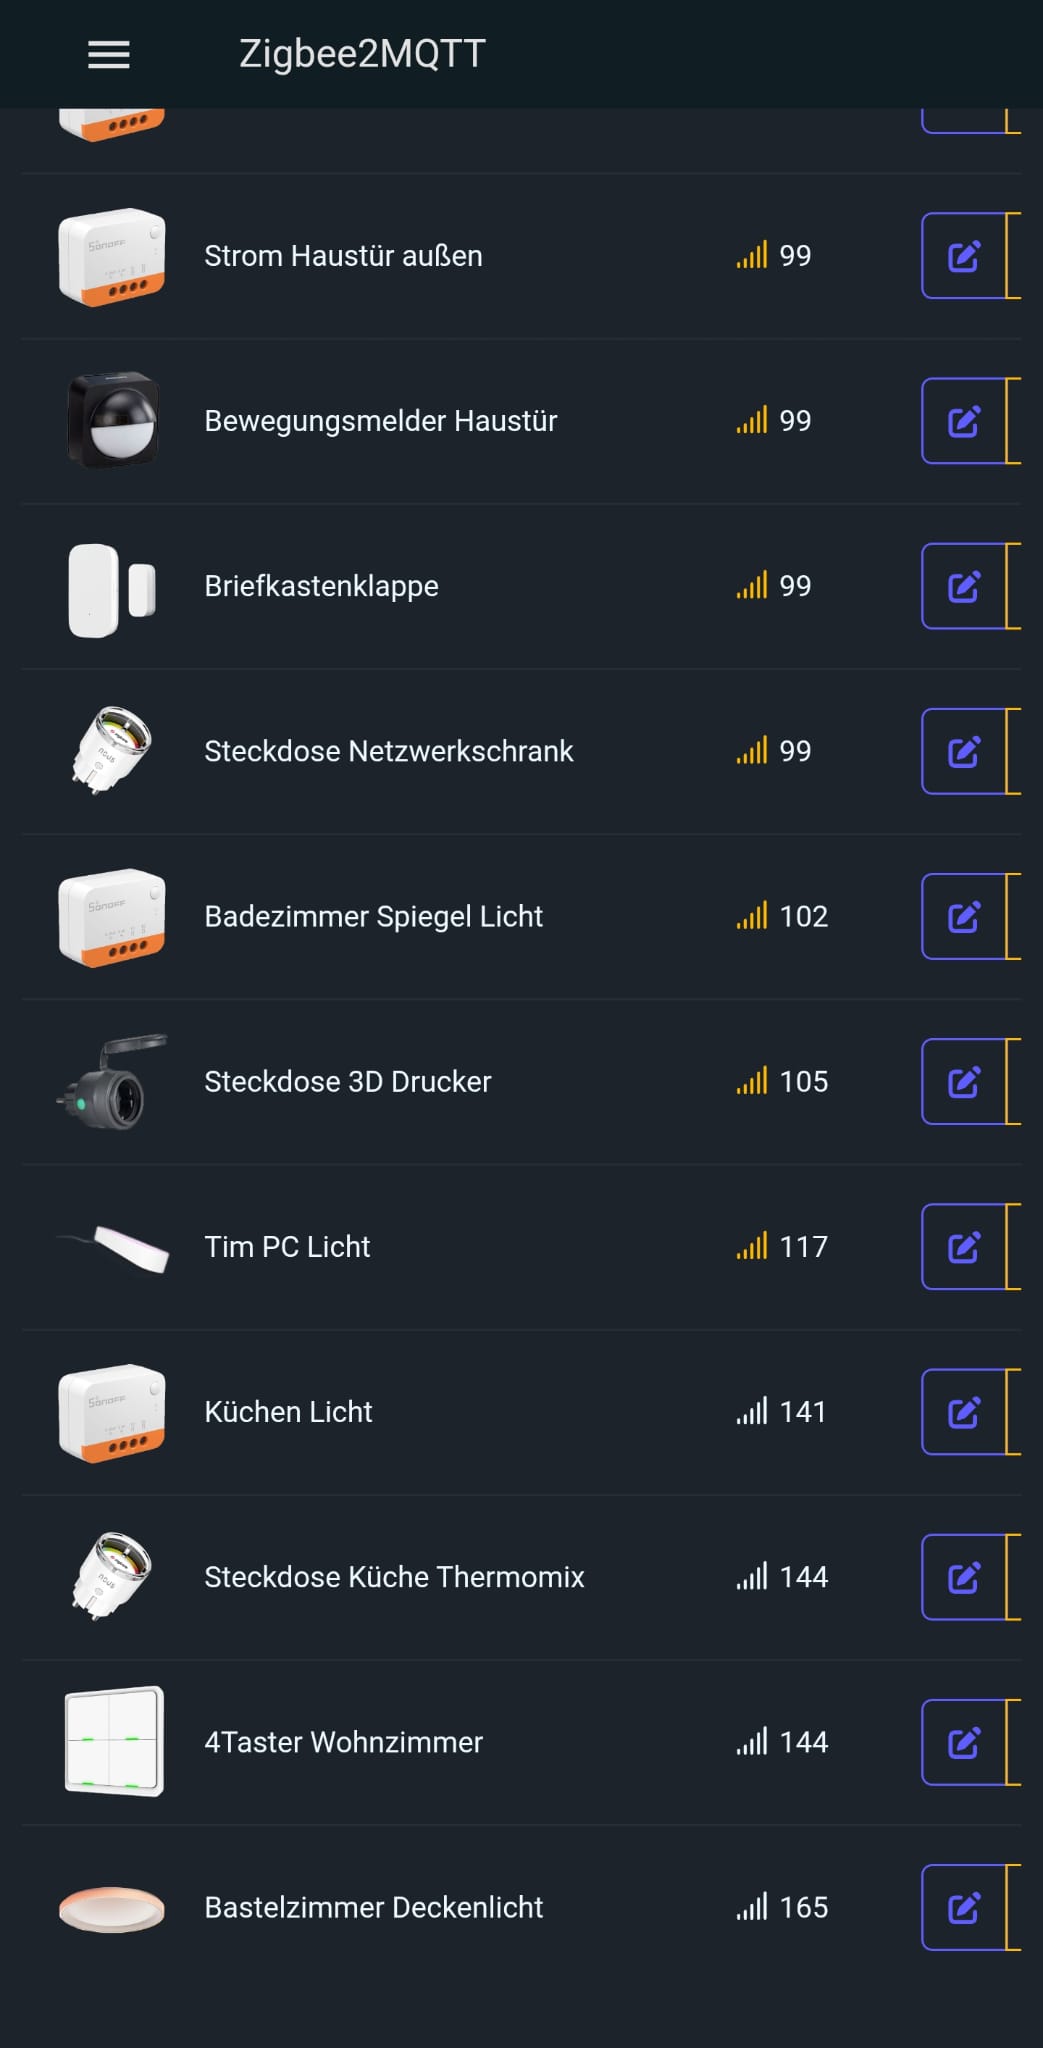Rename the Steckdose Küche Thermomix device
The width and height of the screenshot is (1043, 2048).
coord(963,1577)
